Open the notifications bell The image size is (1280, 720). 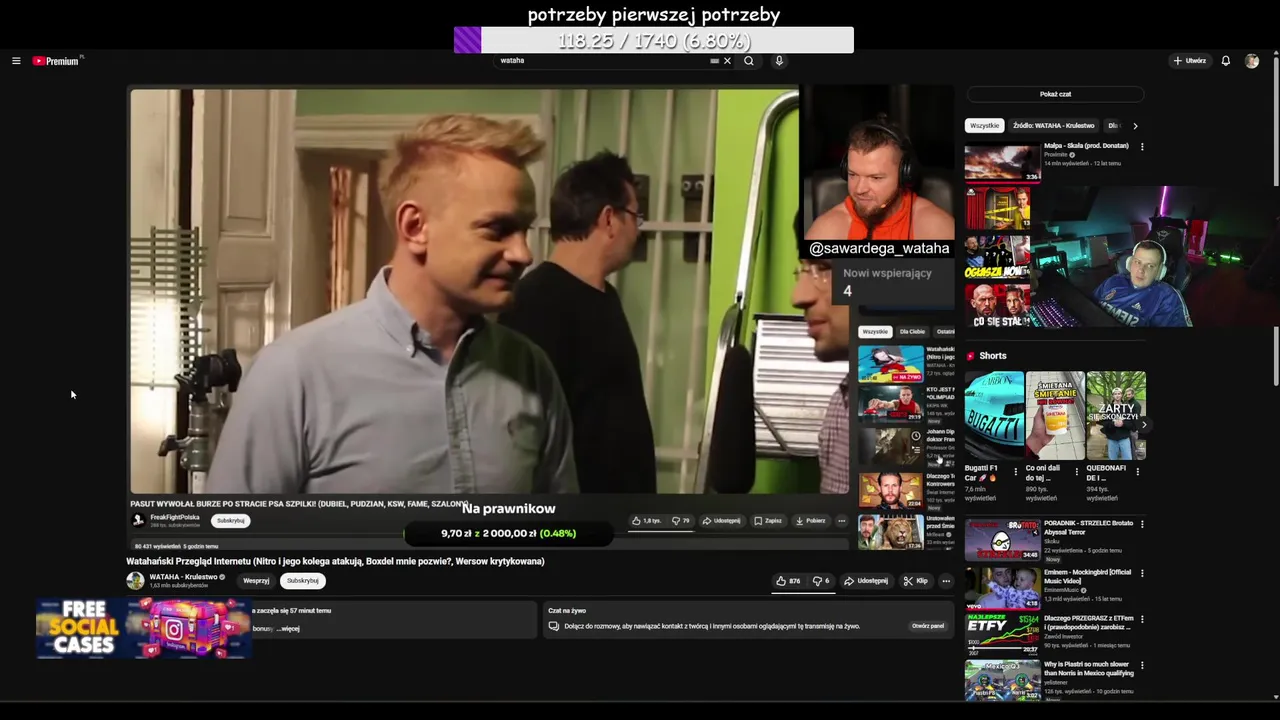click(1226, 61)
